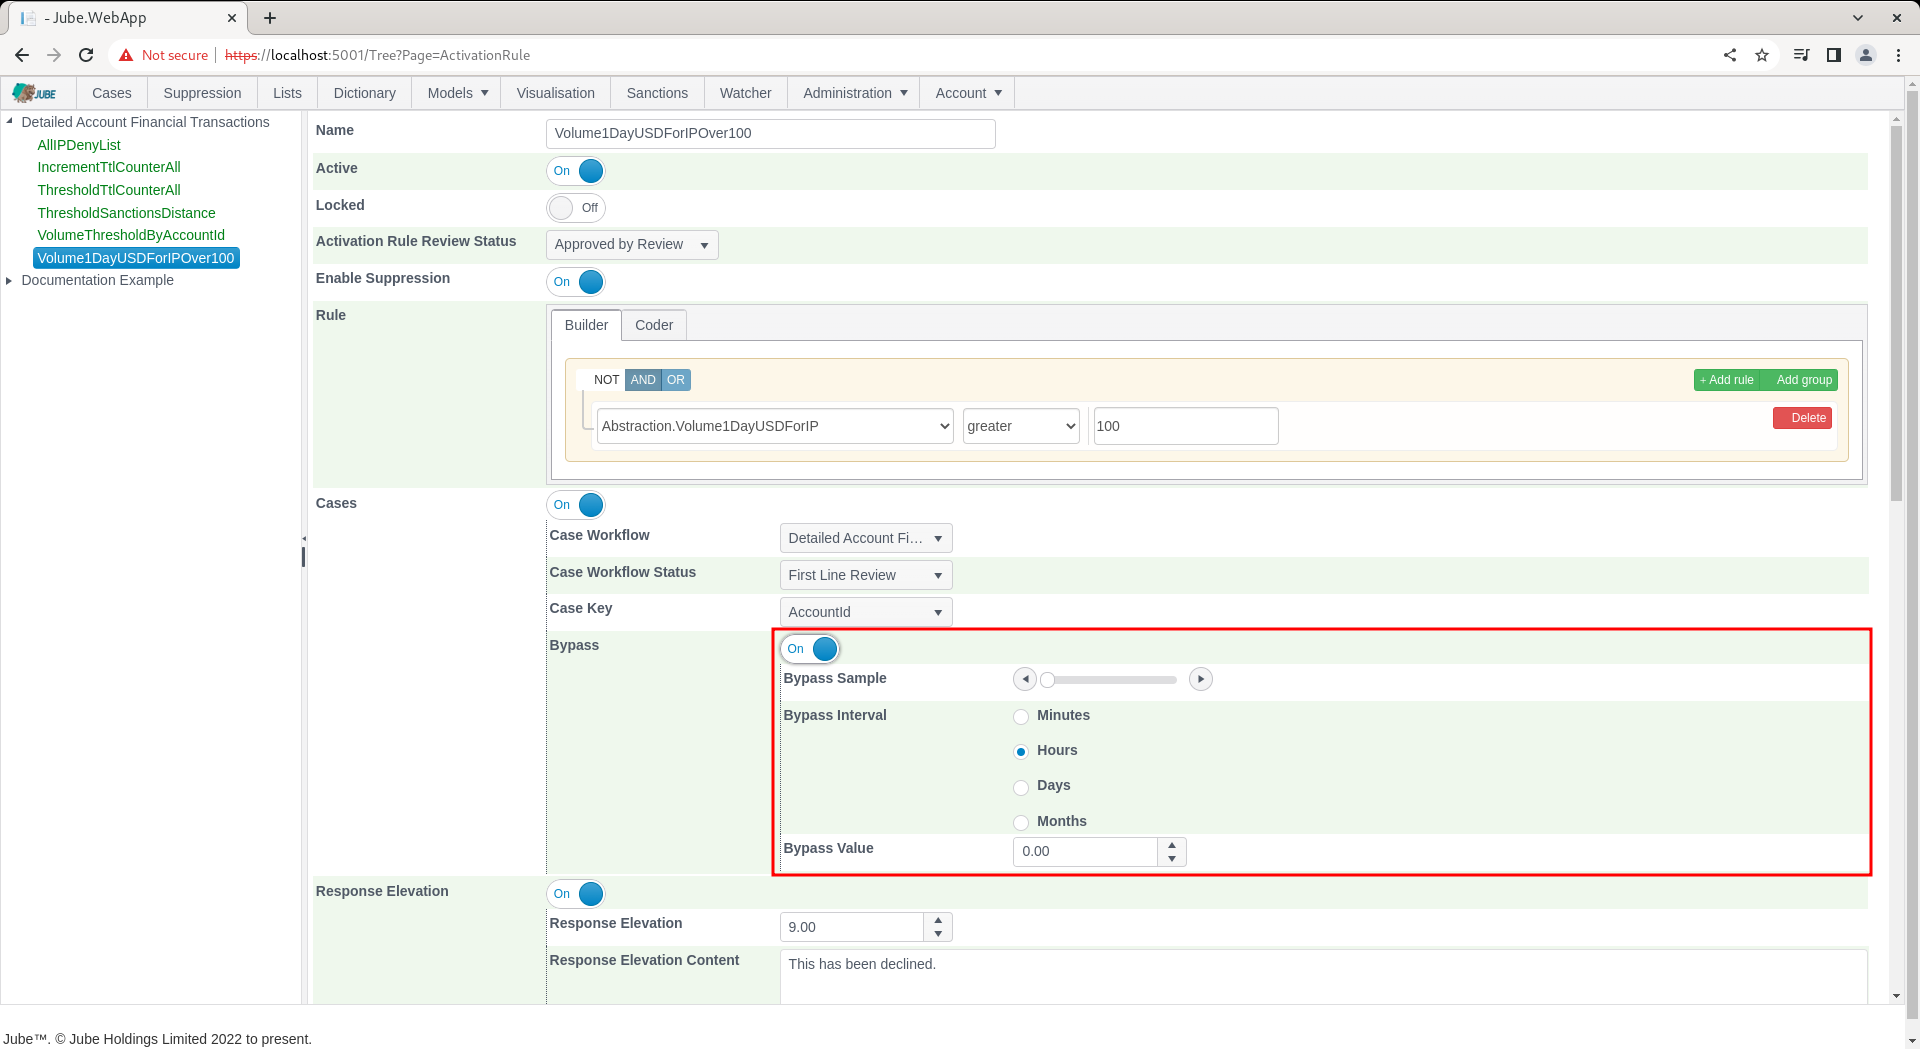Open the Models menu
Image resolution: width=1920 pixels, height=1049 pixels.
coord(458,93)
